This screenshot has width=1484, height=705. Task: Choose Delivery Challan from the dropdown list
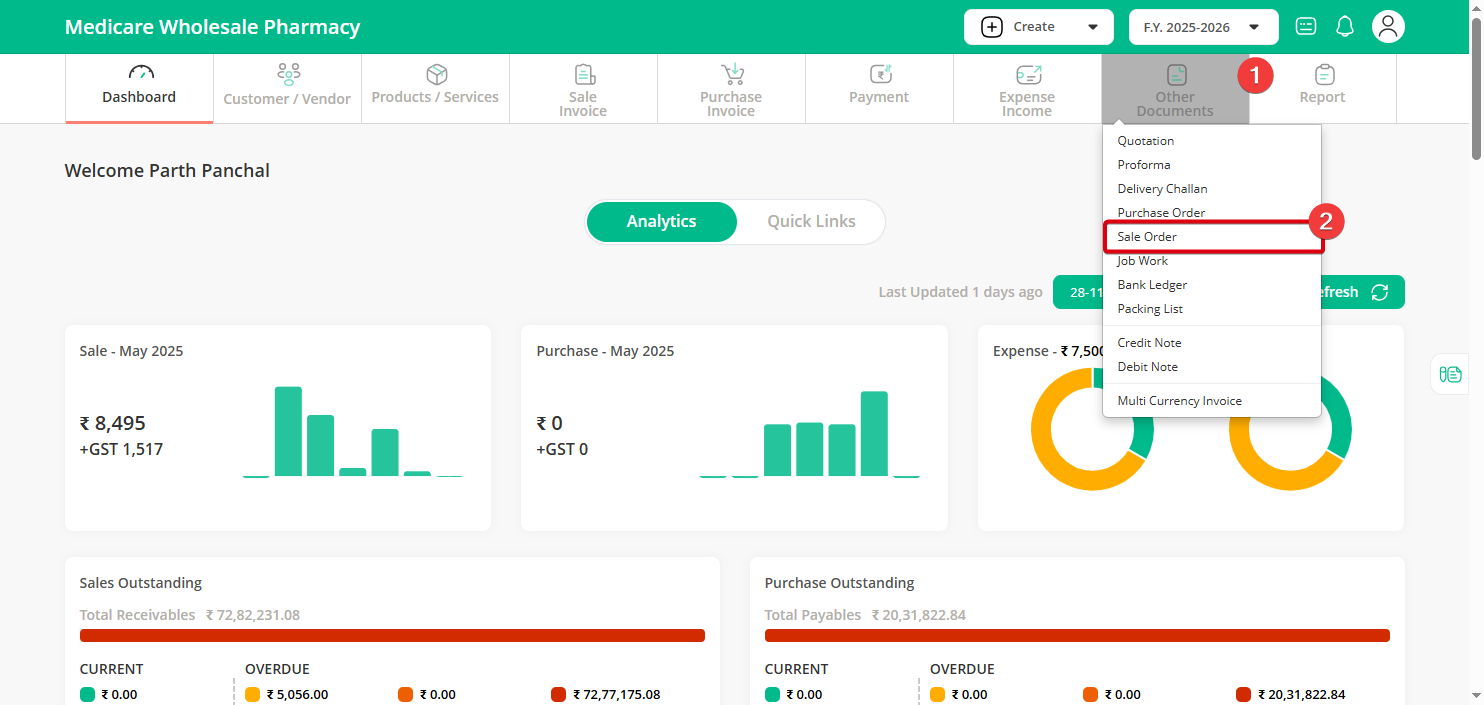tap(1162, 189)
